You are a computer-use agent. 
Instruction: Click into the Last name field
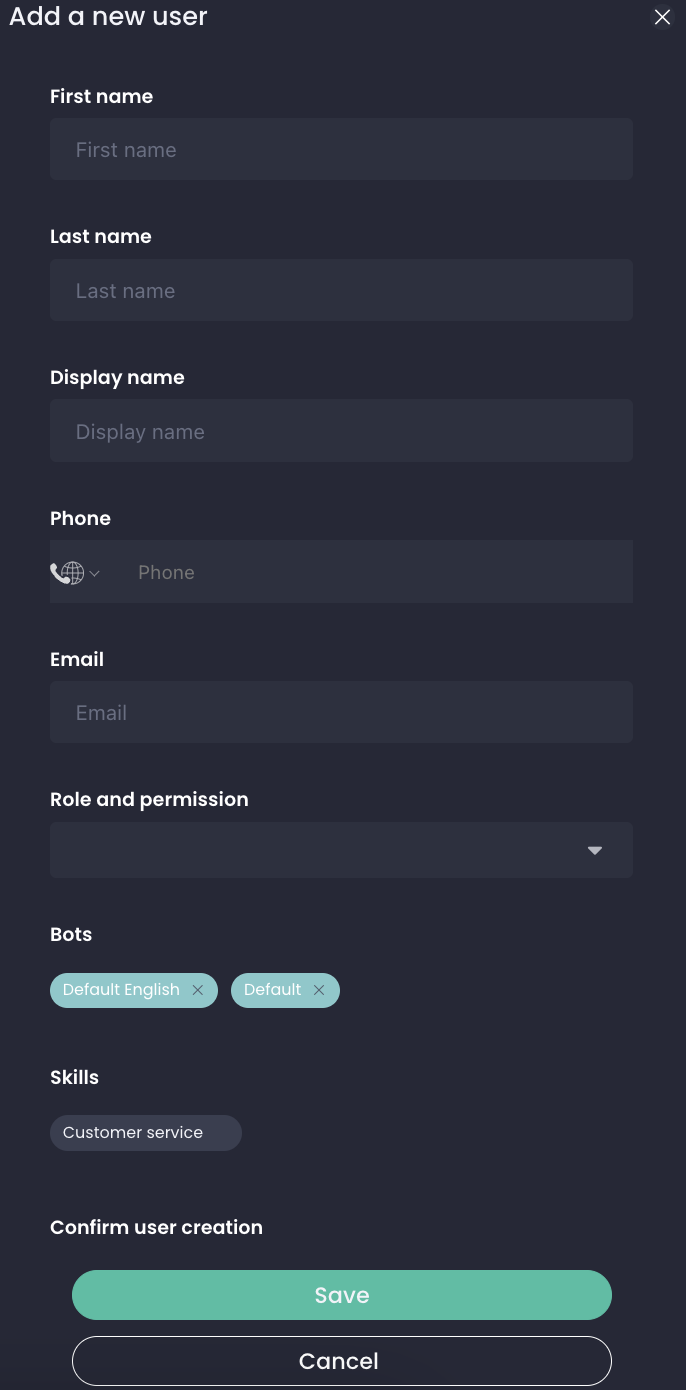coord(341,291)
